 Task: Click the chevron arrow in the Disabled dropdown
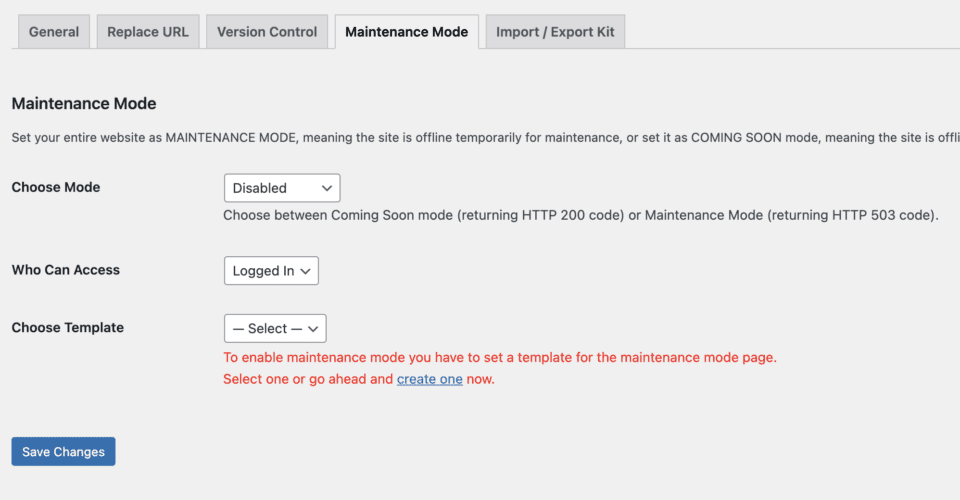pos(326,188)
